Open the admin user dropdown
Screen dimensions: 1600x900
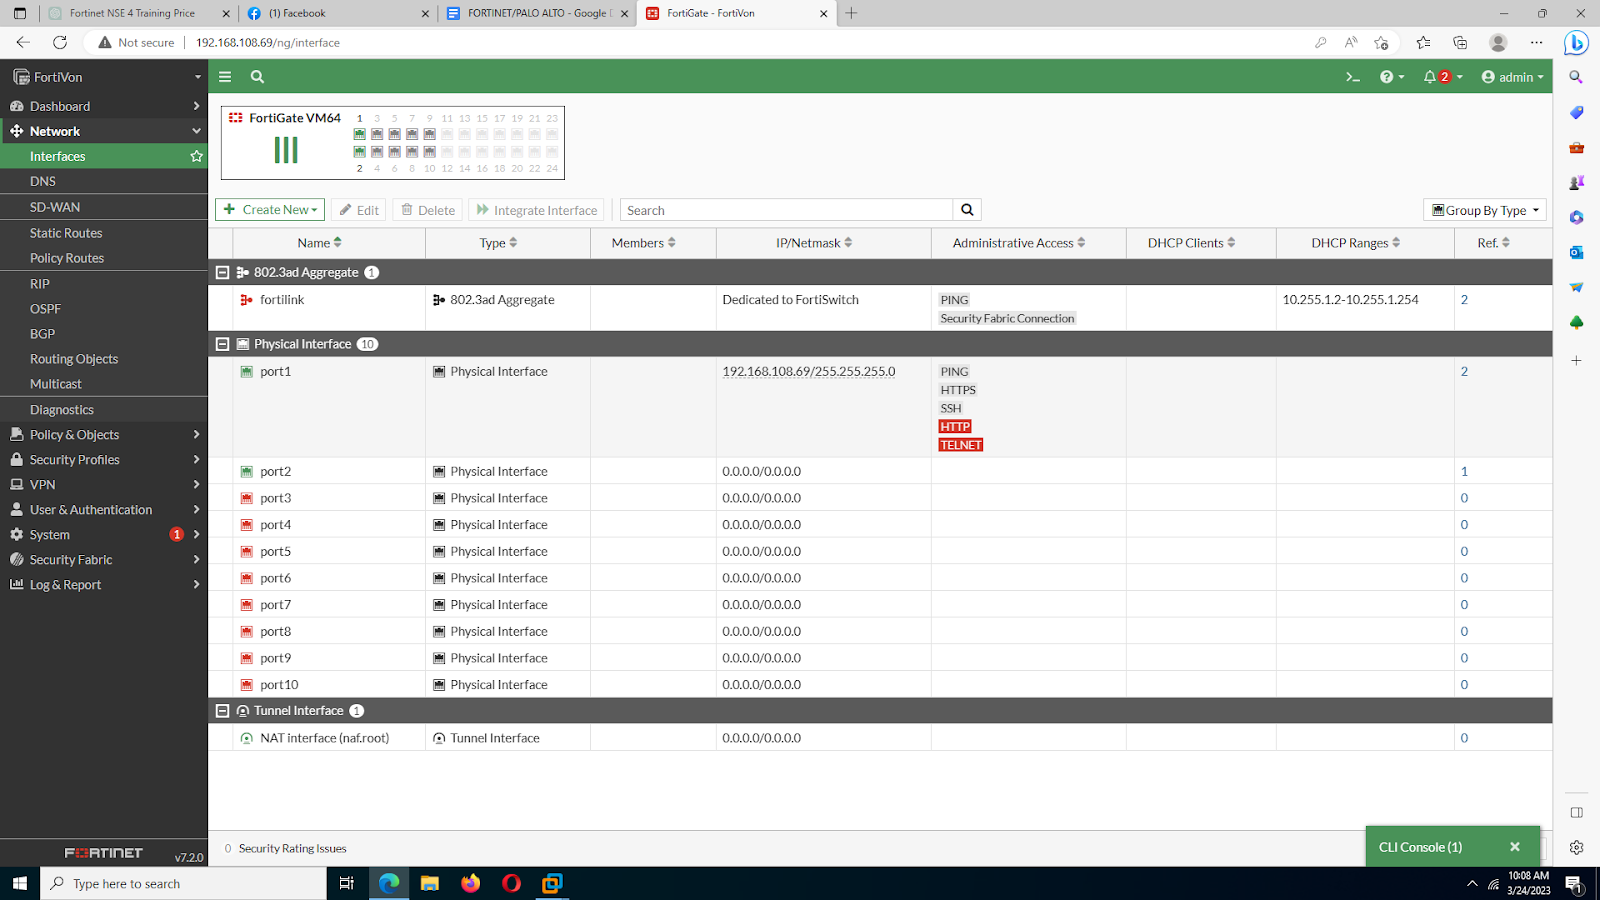(x=1512, y=77)
